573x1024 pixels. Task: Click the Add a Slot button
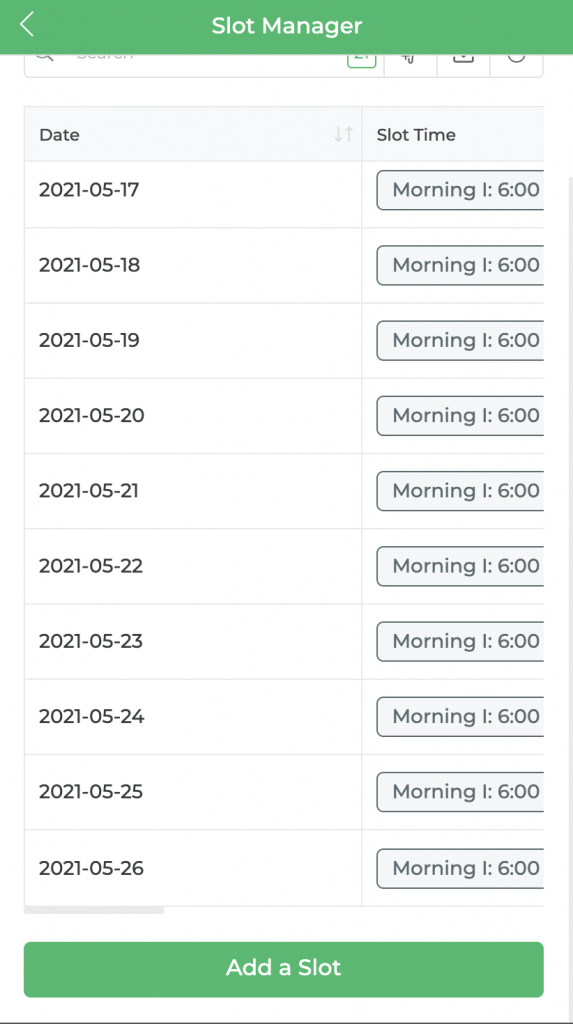(284, 969)
